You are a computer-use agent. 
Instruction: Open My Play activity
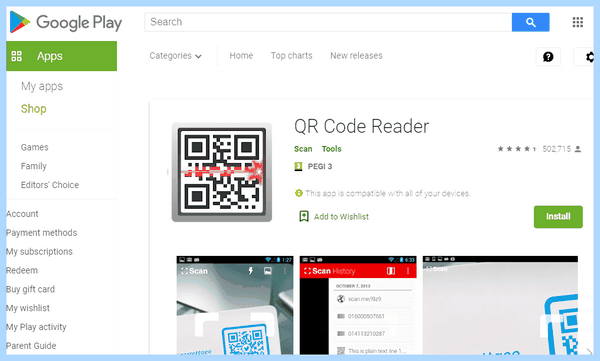[x=36, y=327]
